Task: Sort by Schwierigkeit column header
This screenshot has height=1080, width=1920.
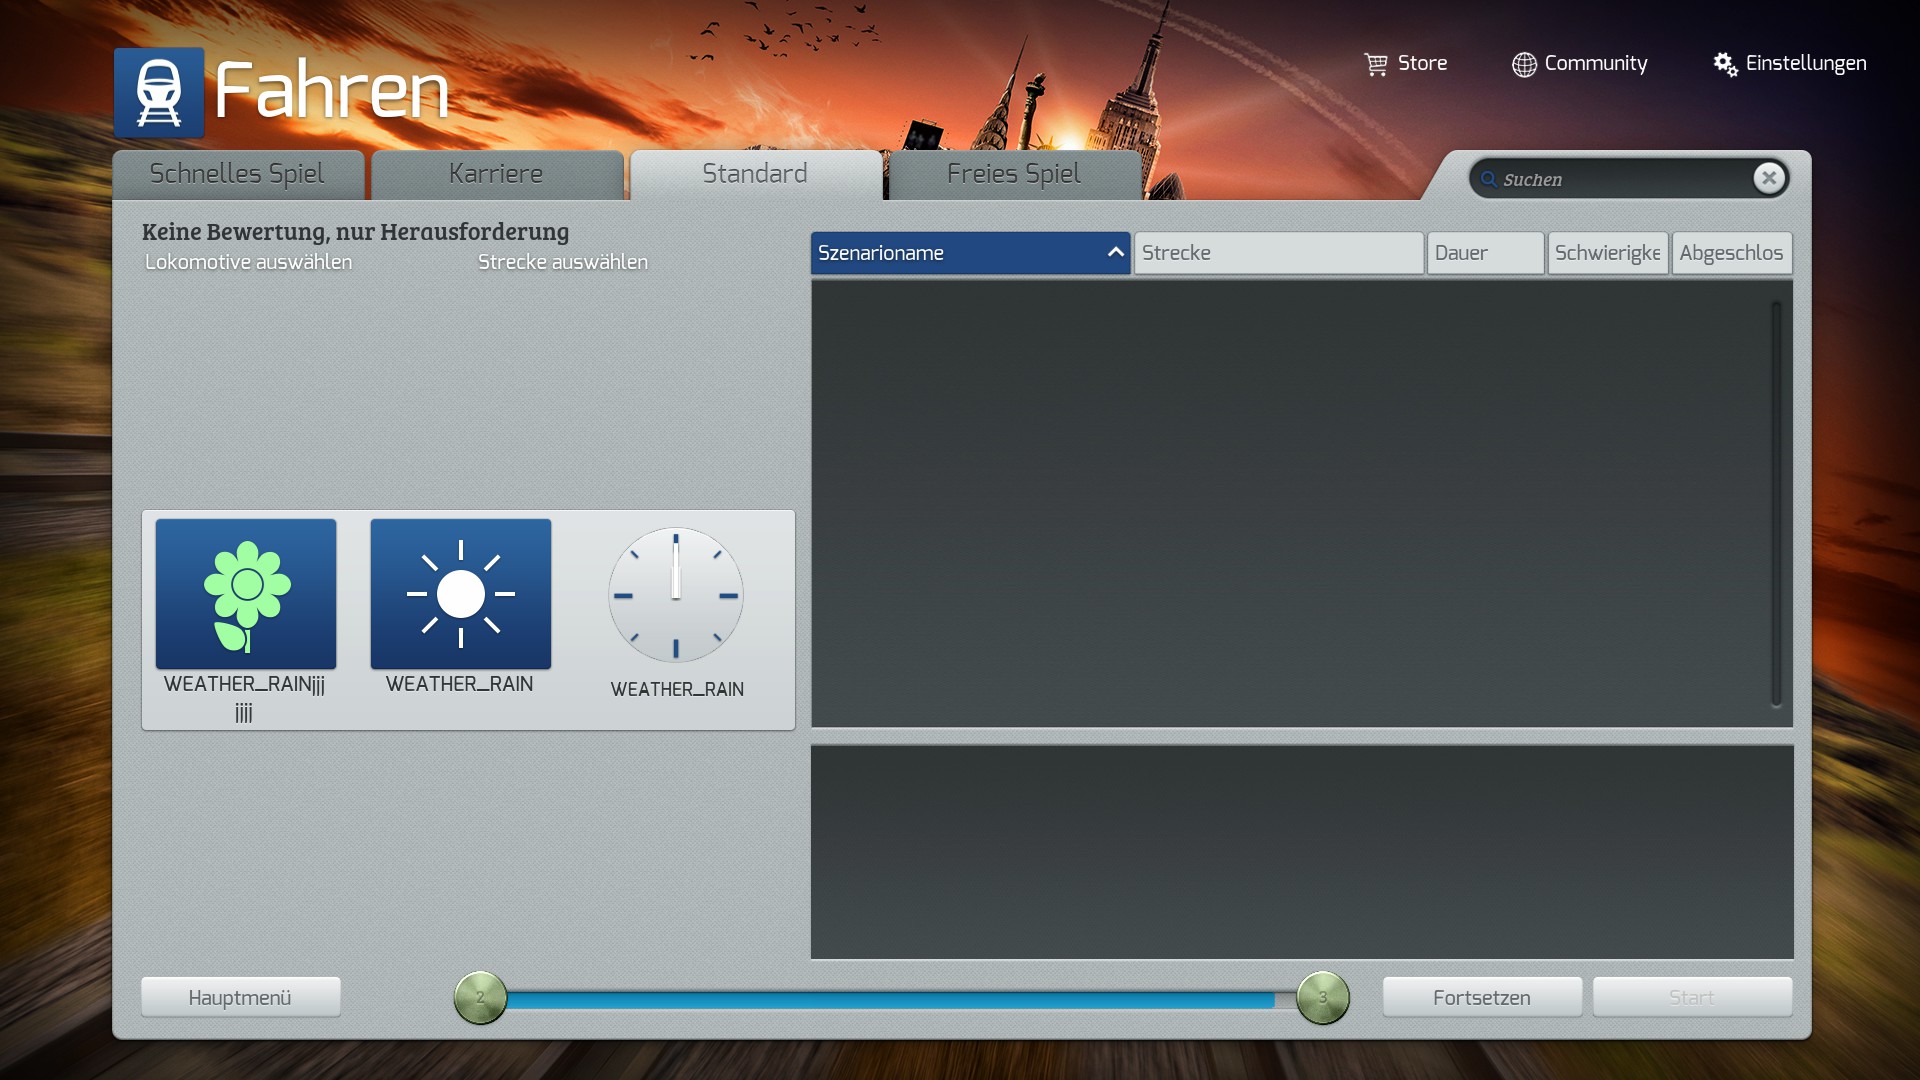Action: click(1607, 253)
